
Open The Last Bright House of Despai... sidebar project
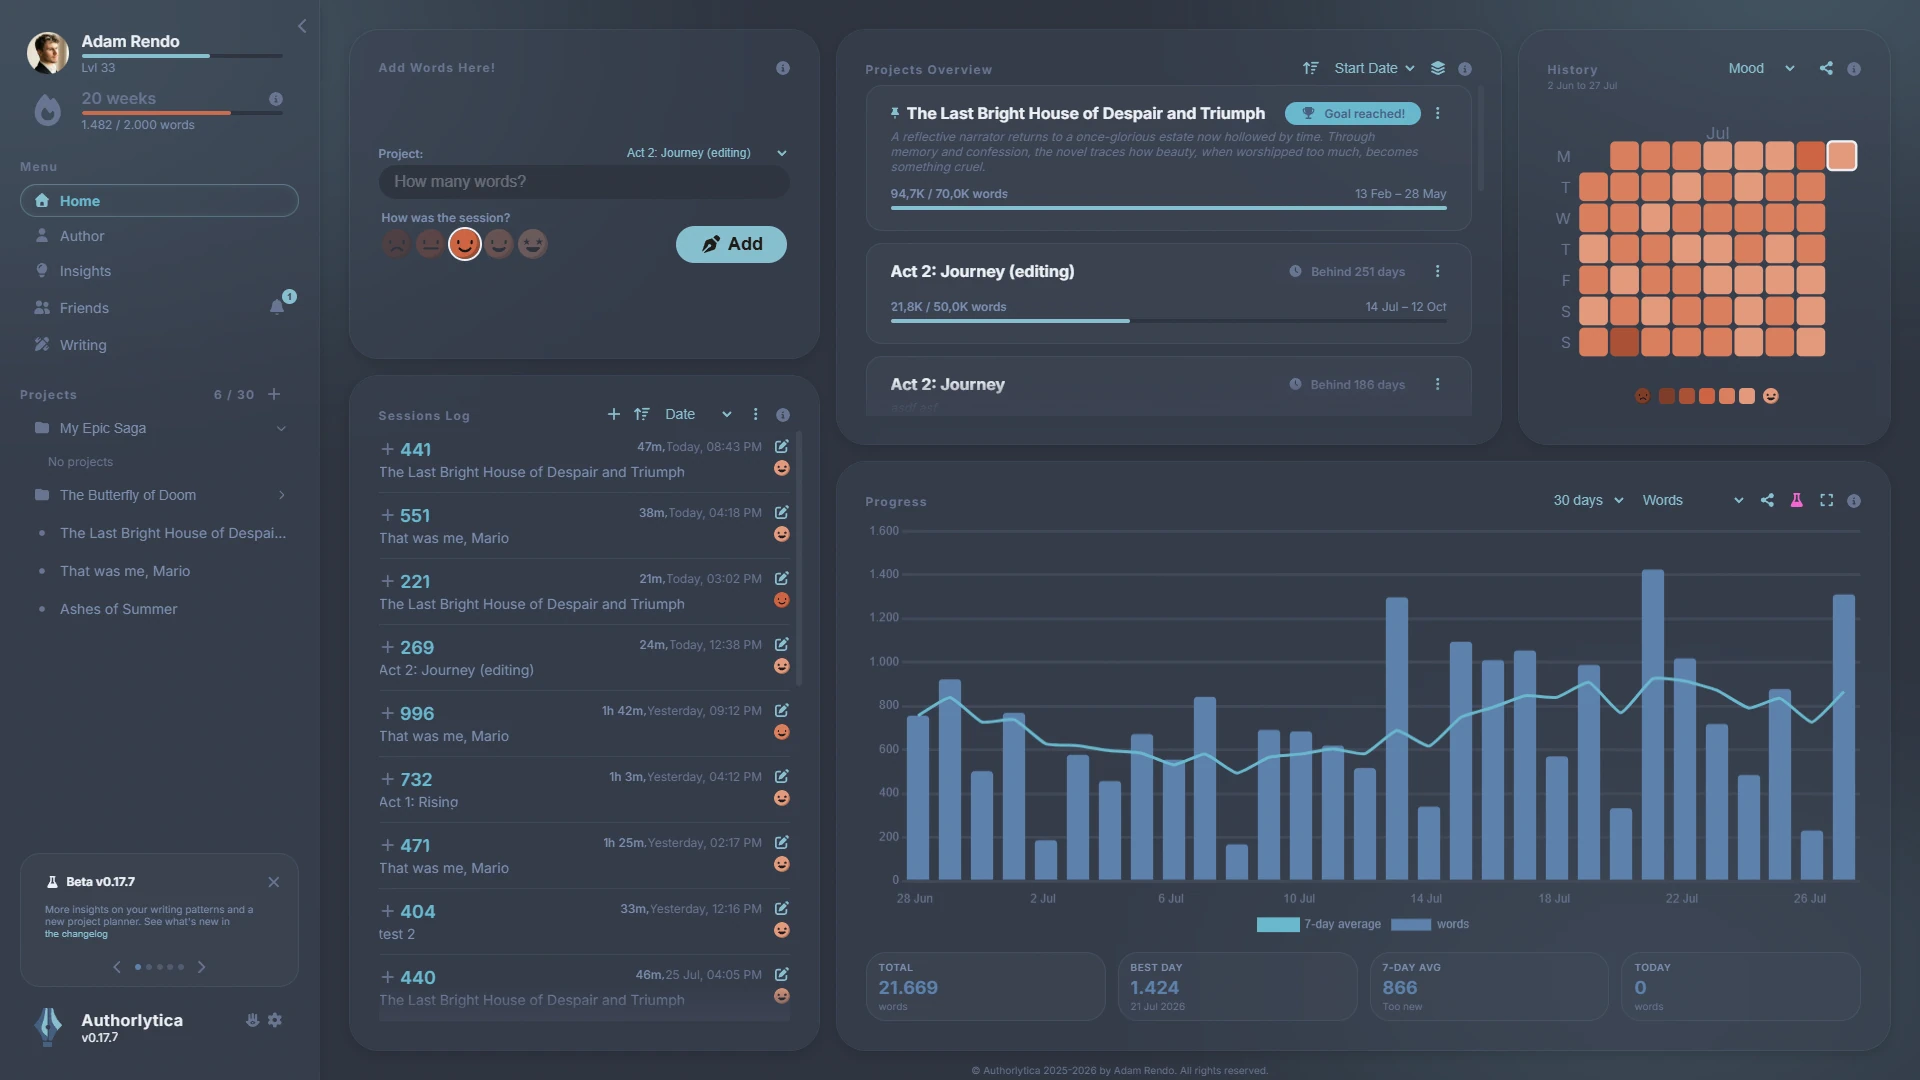tap(173, 533)
